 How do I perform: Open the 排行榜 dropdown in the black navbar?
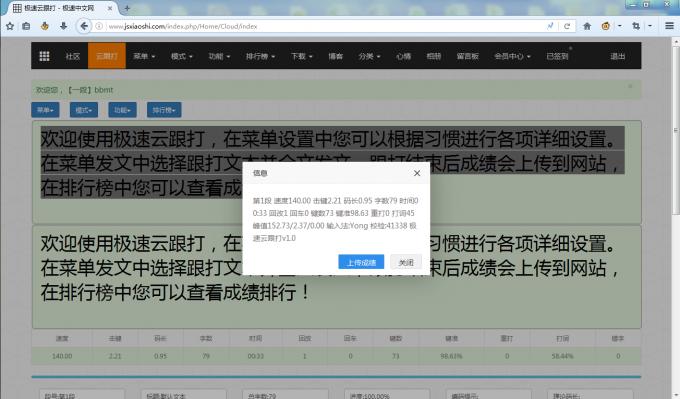[260, 56]
